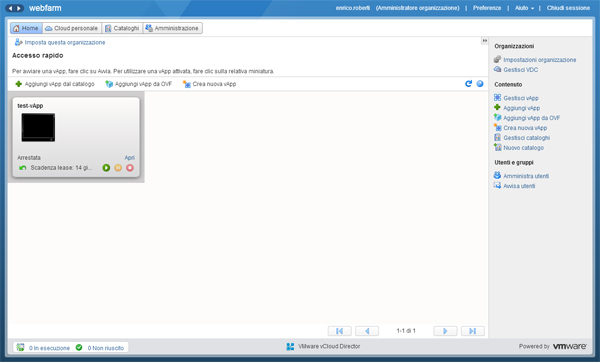Refresh the vApp list
The width and height of the screenshot is (600, 362).
point(468,84)
